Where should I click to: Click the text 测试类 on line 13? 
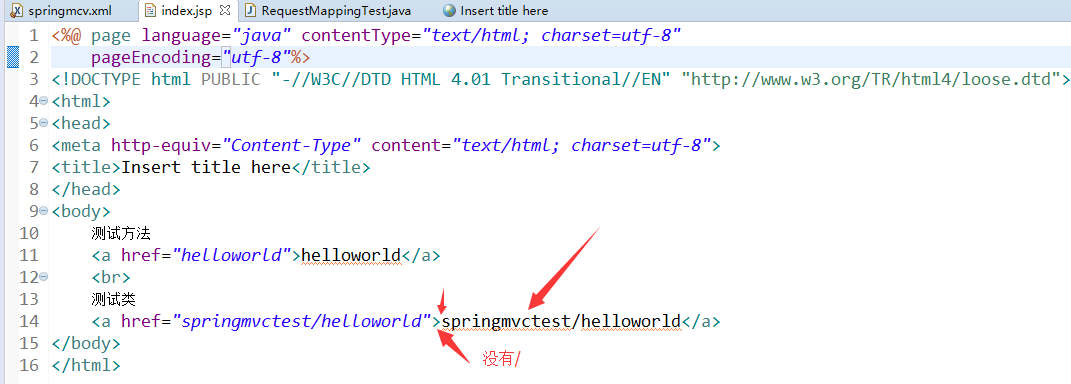(x=113, y=299)
